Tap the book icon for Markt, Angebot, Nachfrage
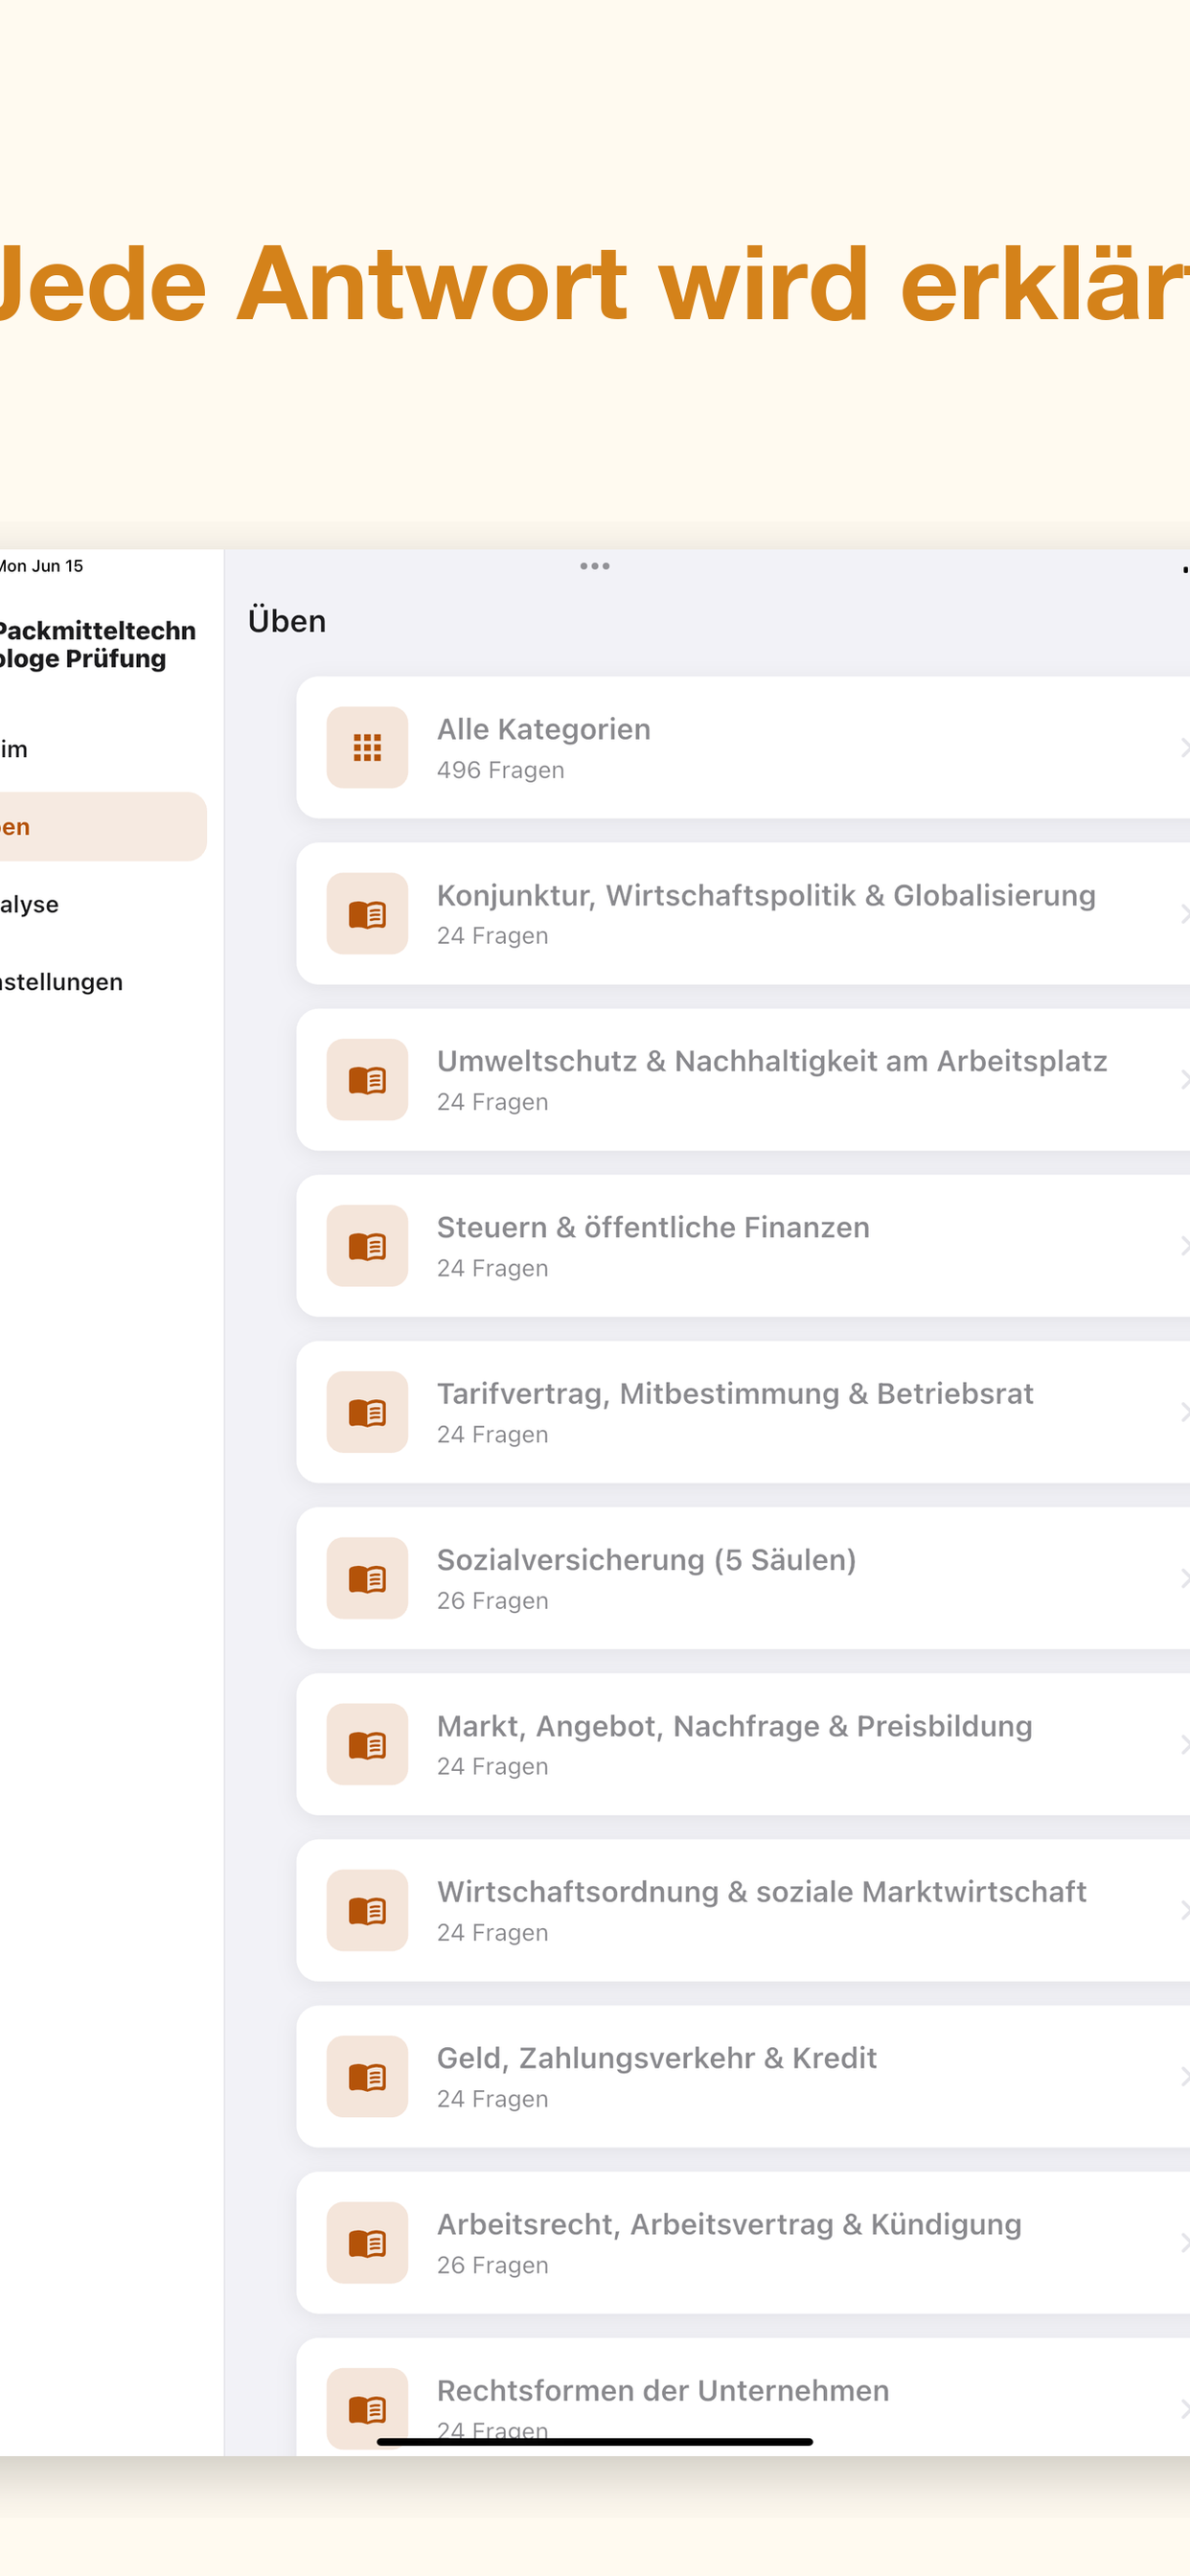The height and width of the screenshot is (2576, 1190). 367,1744
